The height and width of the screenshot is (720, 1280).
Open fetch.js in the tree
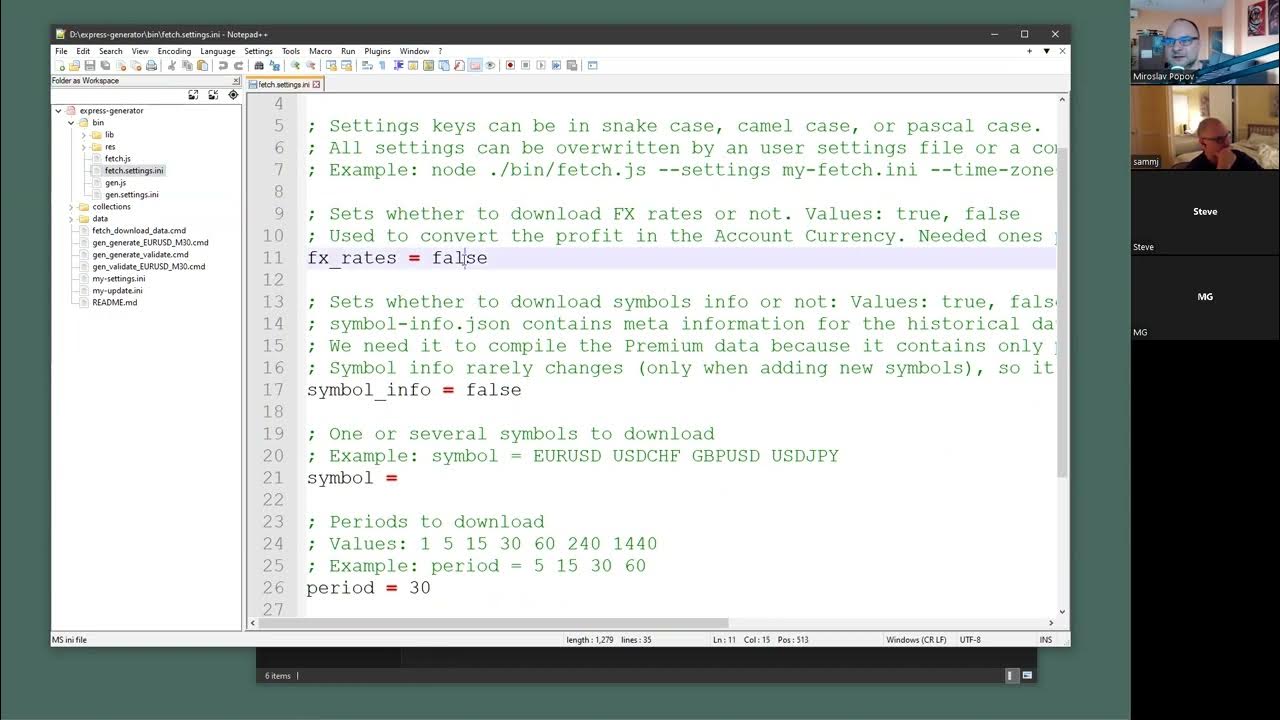click(117, 159)
